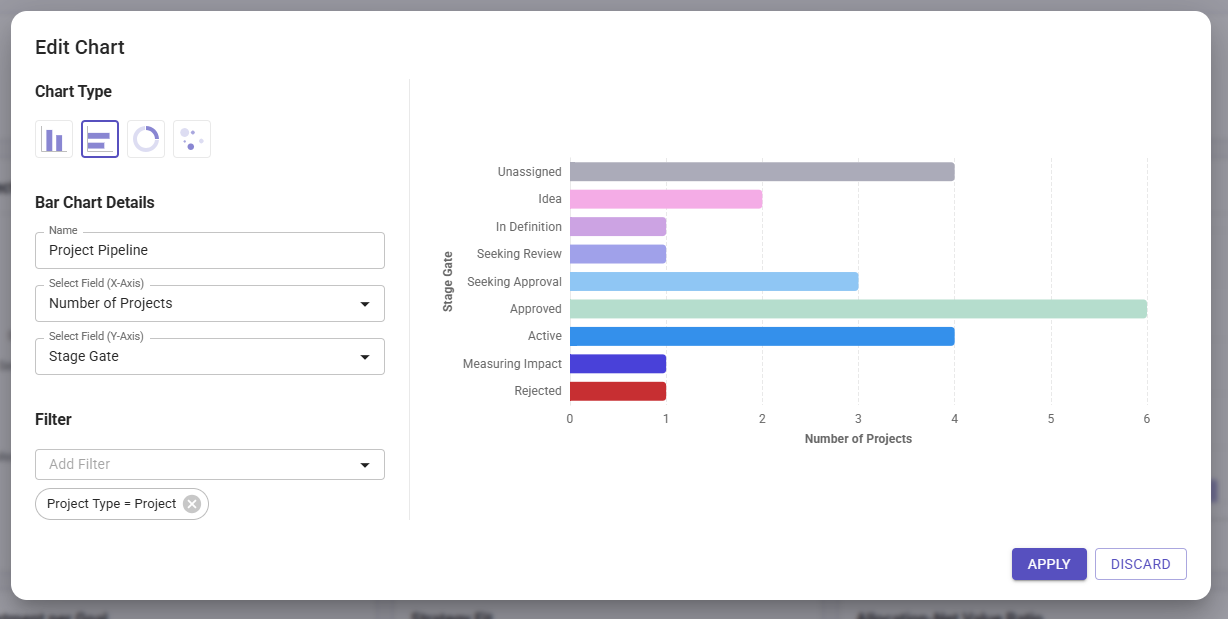Click the Chart Type heading
This screenshot has width=1228, height=619.
(73, 92)
